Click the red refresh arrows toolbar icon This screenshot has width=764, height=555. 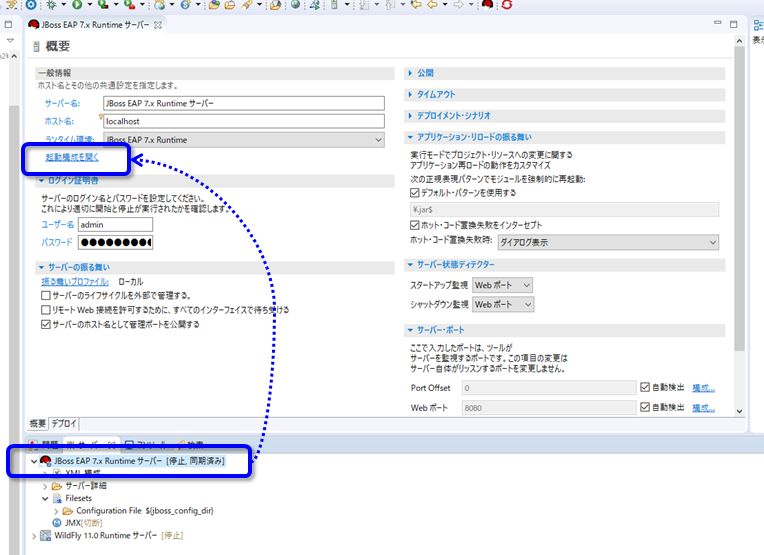[507, 5]
